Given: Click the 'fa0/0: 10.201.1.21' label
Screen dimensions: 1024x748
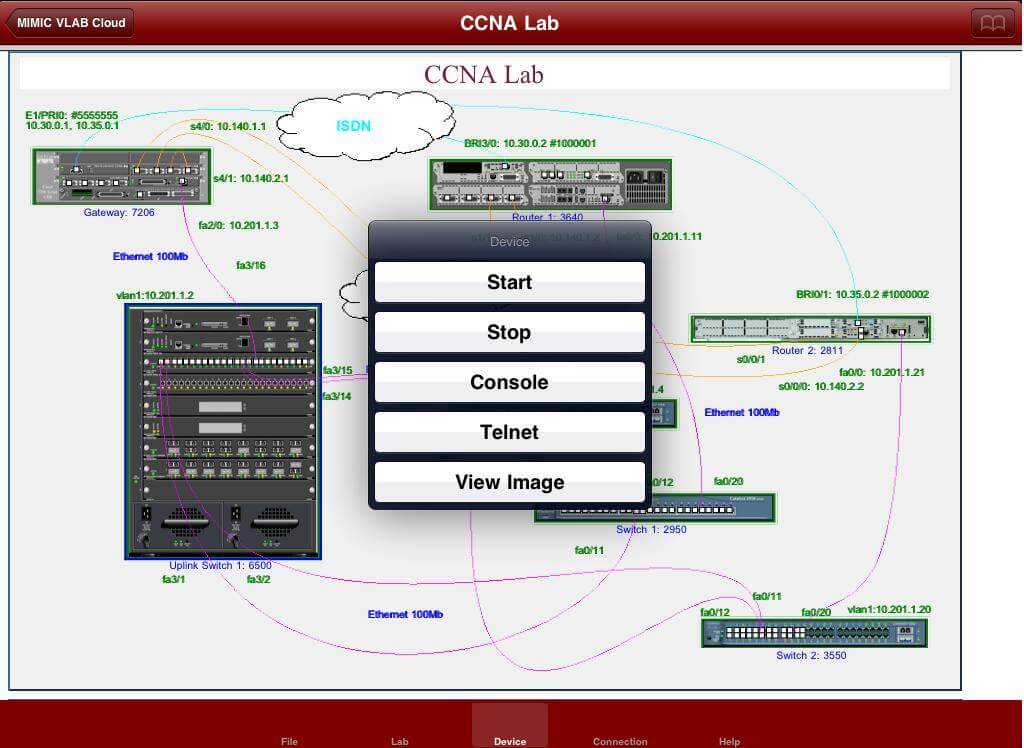Looking at the screenshot, I should [x=882, y=372].
